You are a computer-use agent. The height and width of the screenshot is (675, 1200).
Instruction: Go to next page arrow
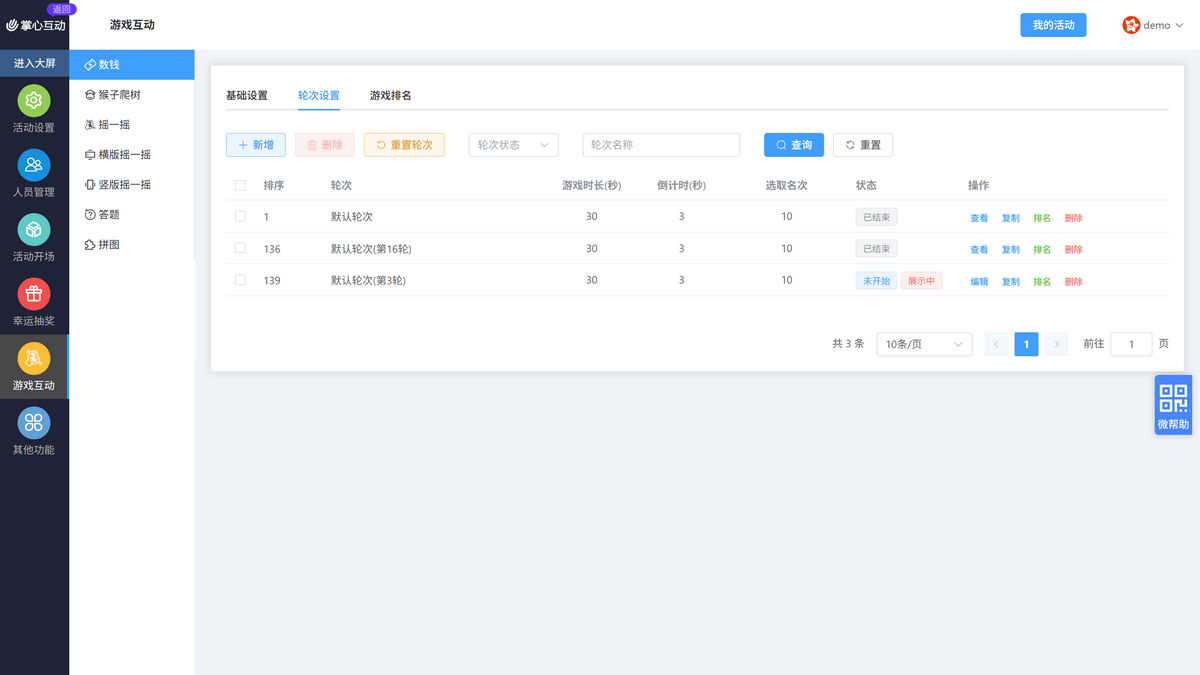pos(1056,344)
